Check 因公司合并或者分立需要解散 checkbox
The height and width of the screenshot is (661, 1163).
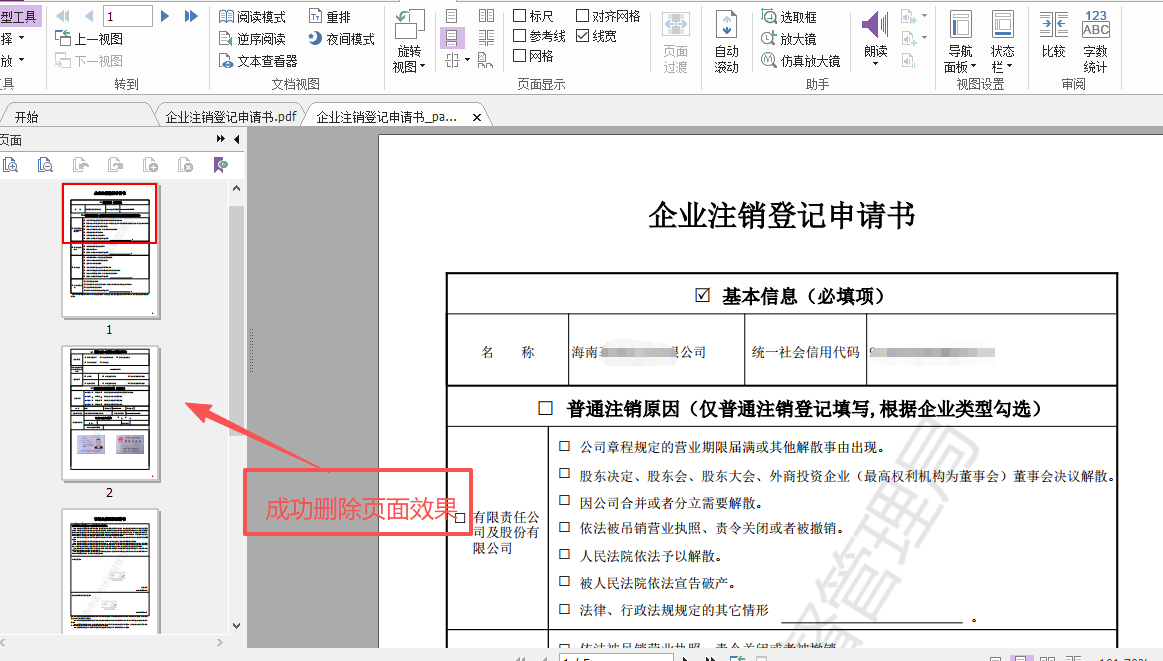click(564, 501)
